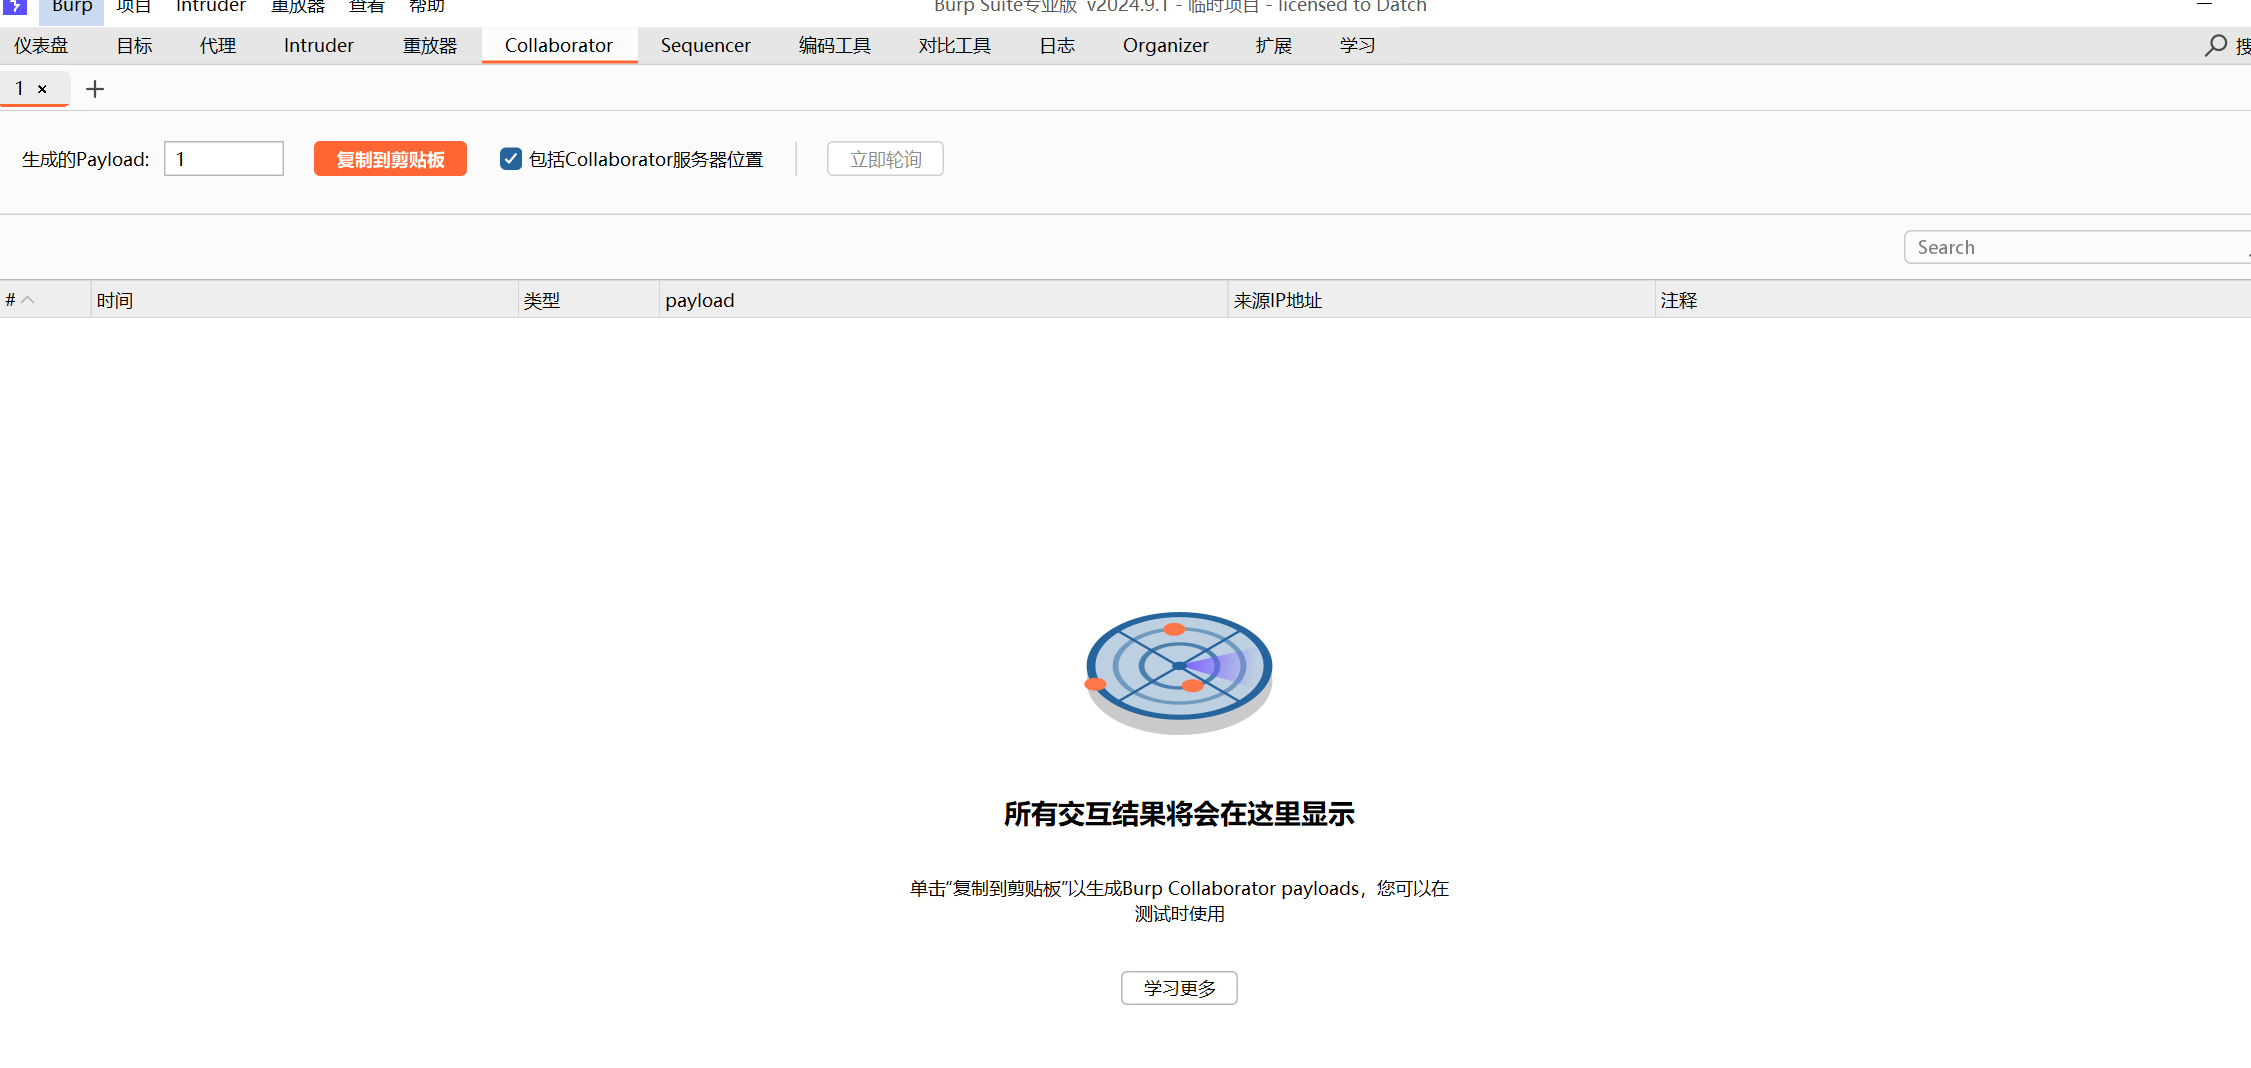The image size is (2251, 1068).
Task: Open the 帮助 menu
Action: [426, 7]
